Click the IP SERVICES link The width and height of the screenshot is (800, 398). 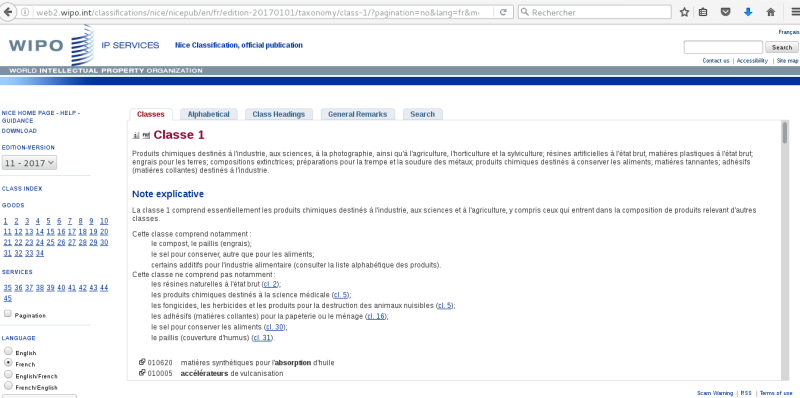point(130,45)
